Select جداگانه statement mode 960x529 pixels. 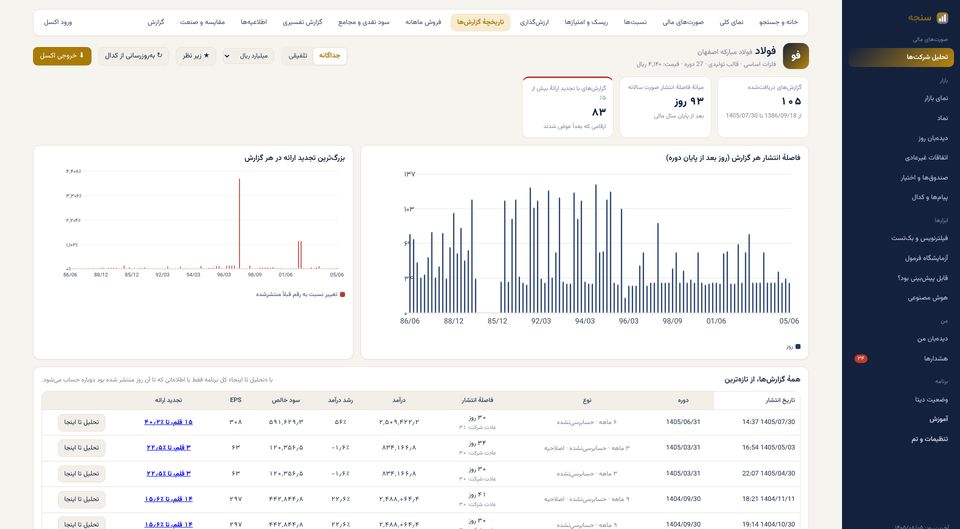click(329, 56)
